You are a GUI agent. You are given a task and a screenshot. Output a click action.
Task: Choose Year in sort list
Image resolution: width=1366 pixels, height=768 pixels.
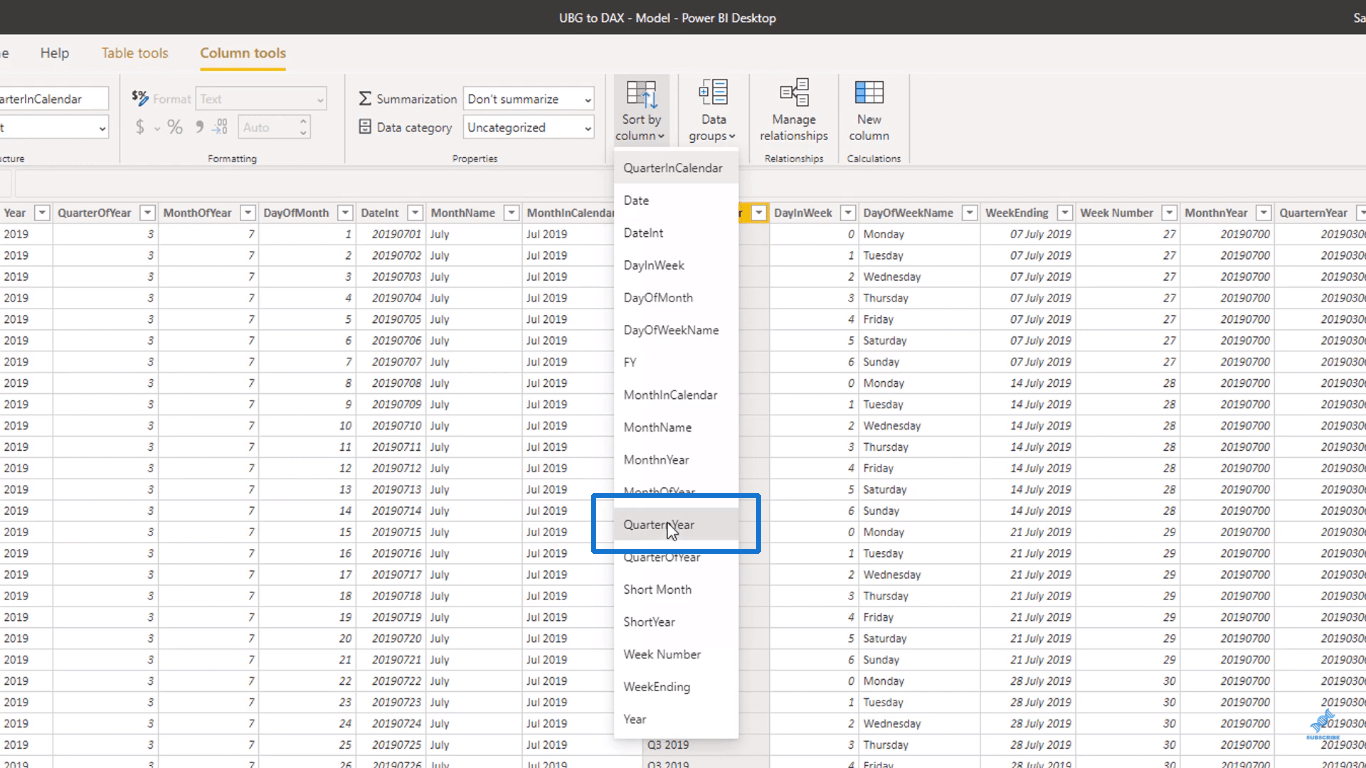coord(676,719)
